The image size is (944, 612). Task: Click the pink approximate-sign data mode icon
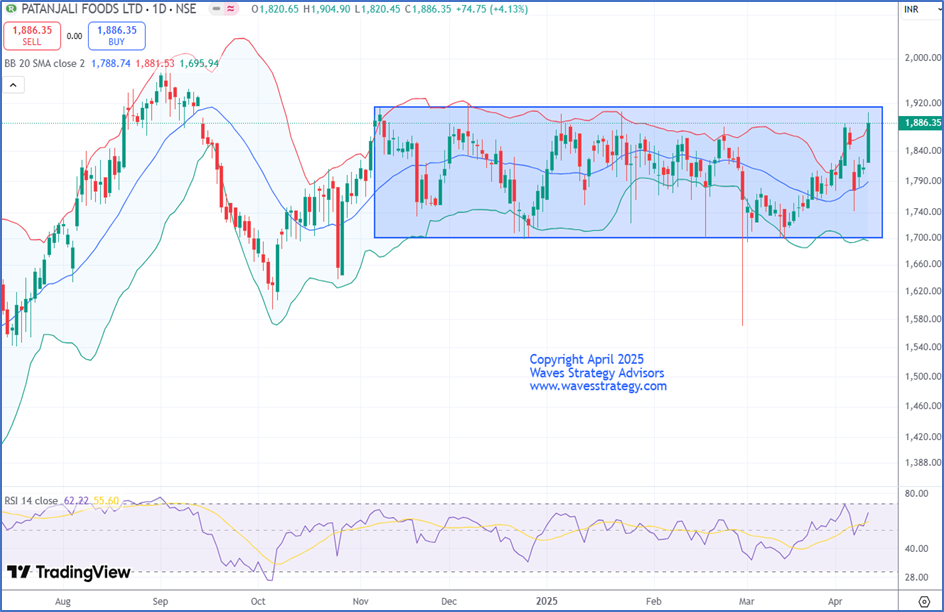[231, 9]
